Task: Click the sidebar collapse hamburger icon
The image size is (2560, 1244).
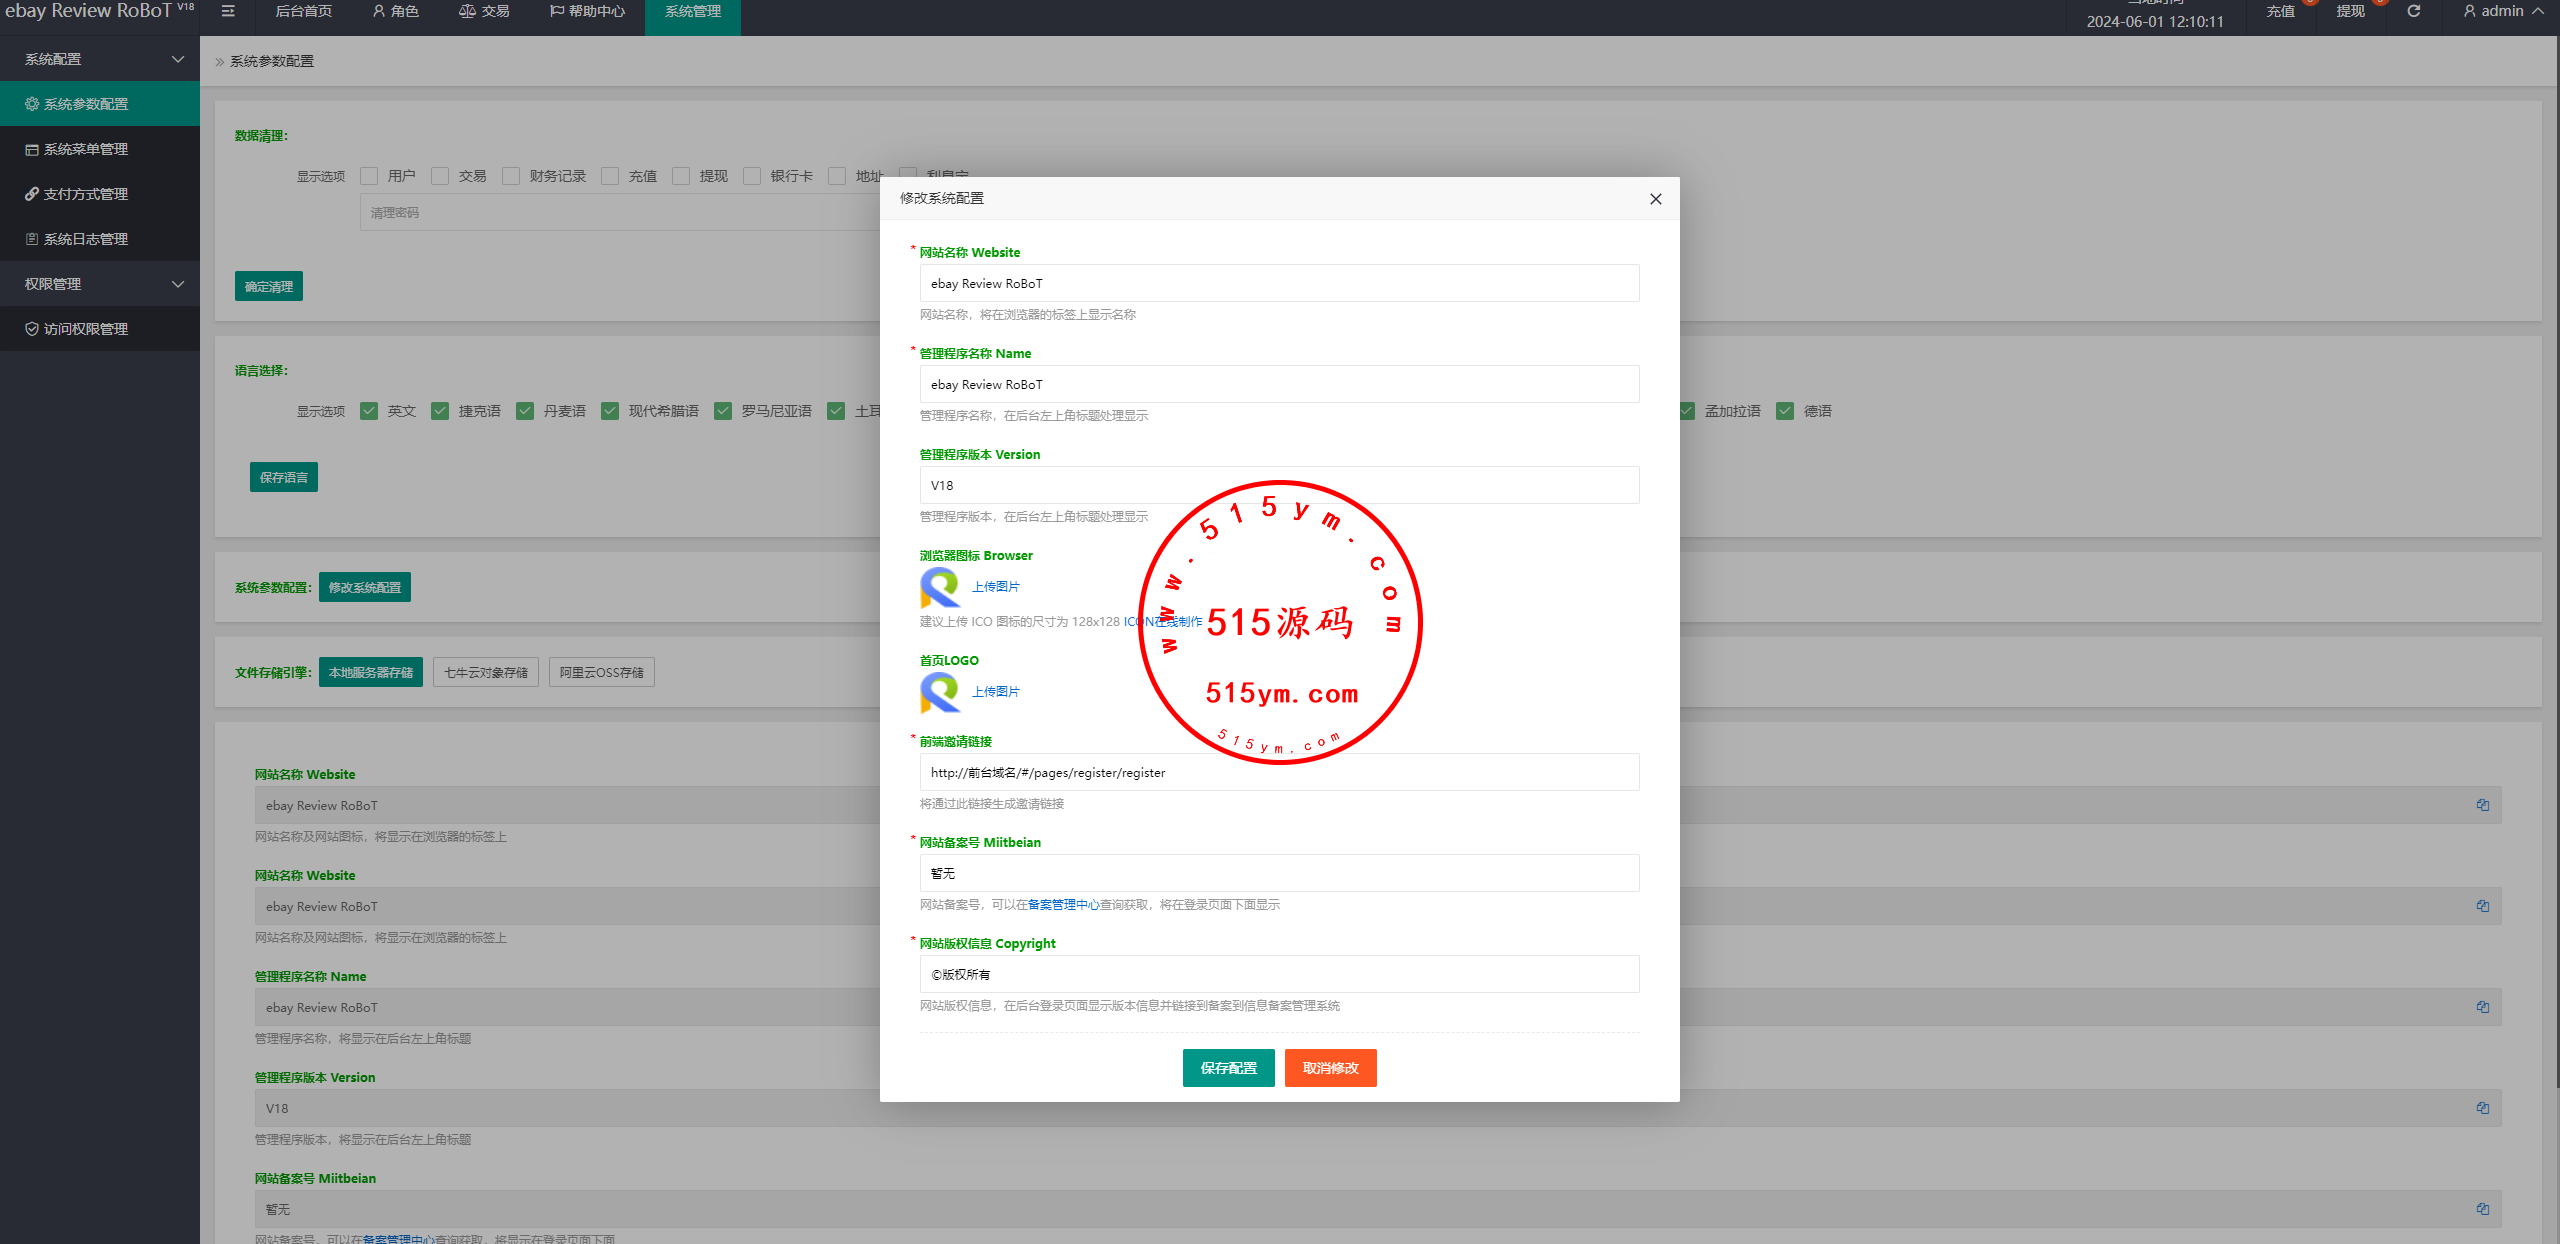Action: tap(228, 11)
